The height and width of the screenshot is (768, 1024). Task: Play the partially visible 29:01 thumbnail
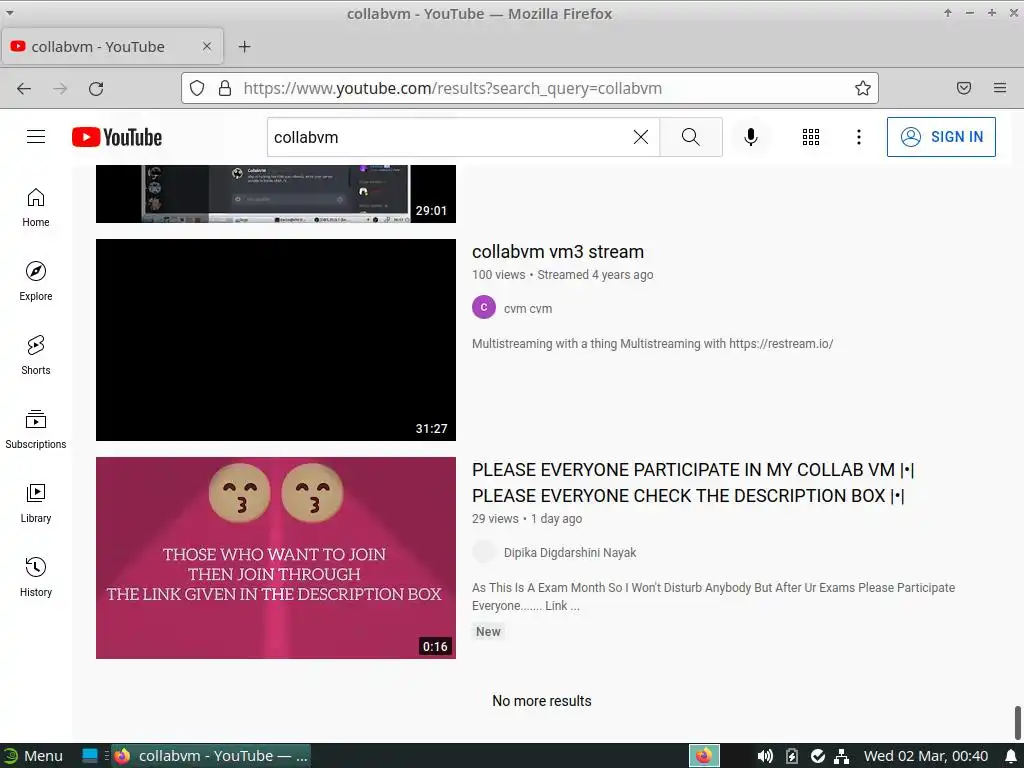(x=276, y=194)
